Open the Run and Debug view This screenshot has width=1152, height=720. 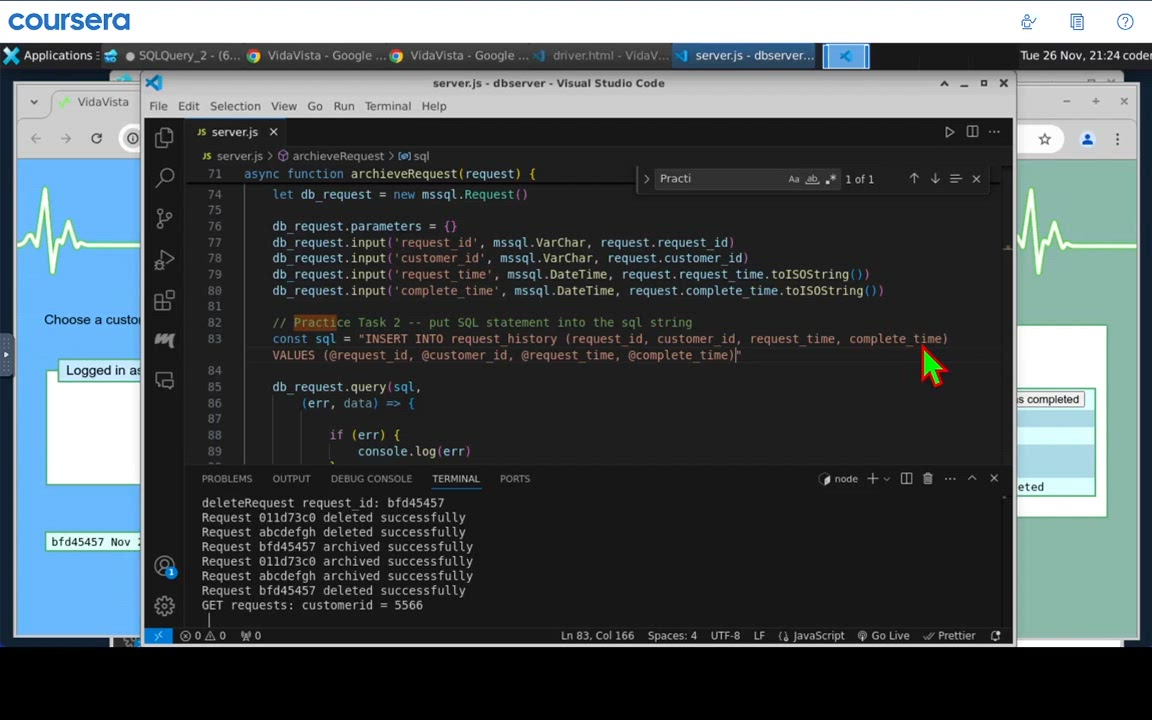point(165,260)
